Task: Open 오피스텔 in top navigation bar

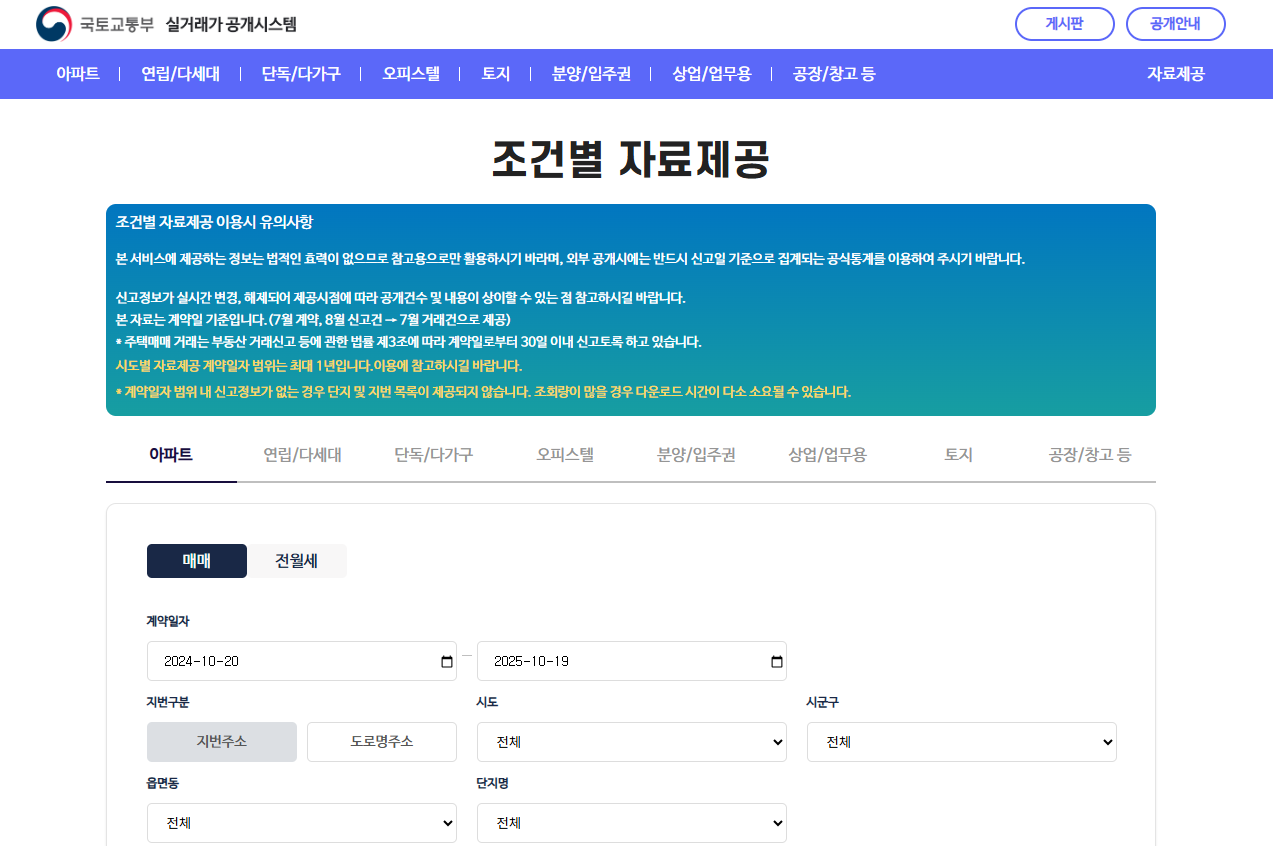Action: [411, 74]
